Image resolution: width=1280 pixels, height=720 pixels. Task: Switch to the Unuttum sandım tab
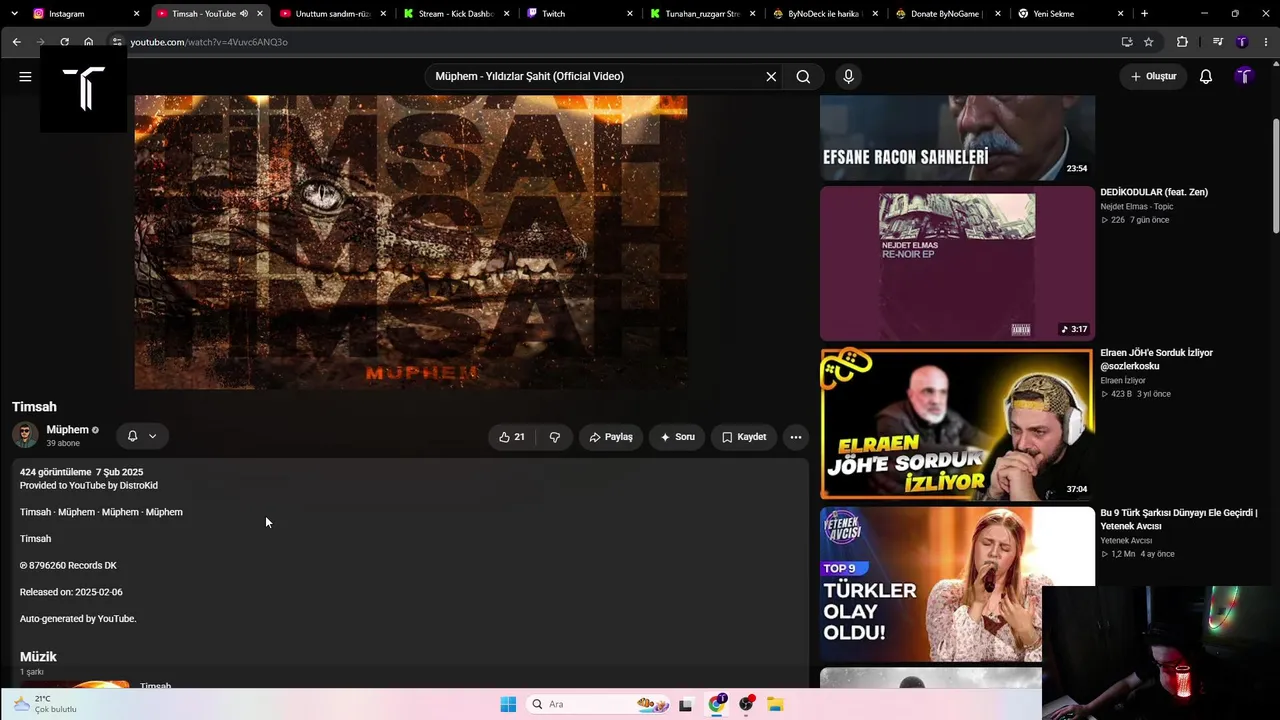(333, 14)
